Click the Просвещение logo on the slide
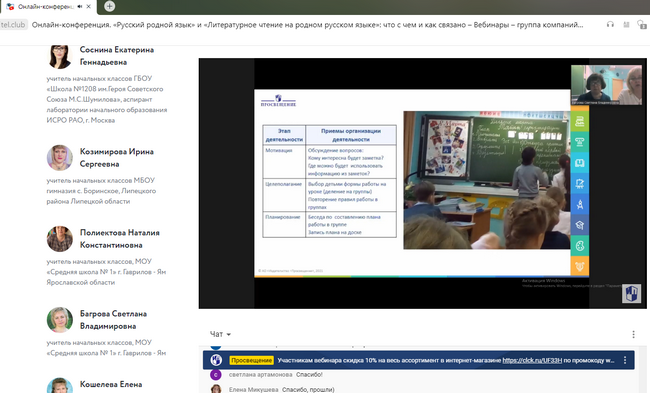 (x=278, y=101)
